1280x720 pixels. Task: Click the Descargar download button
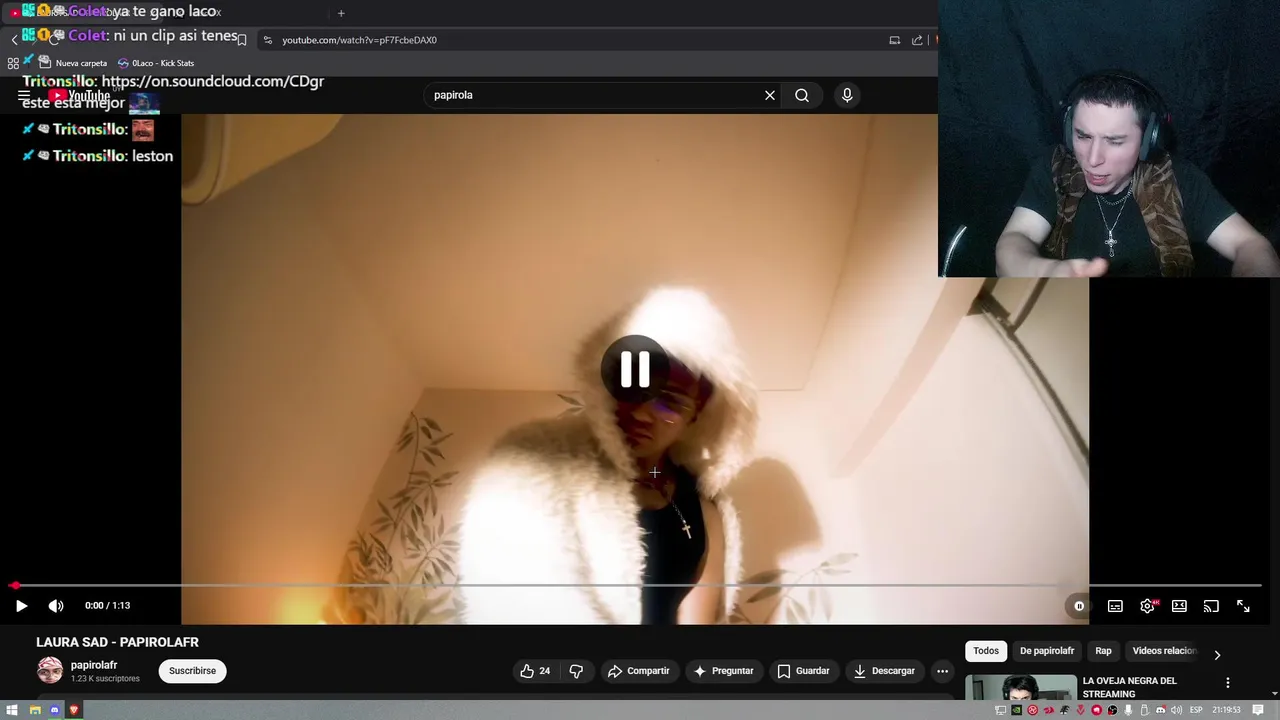[884, 671]
